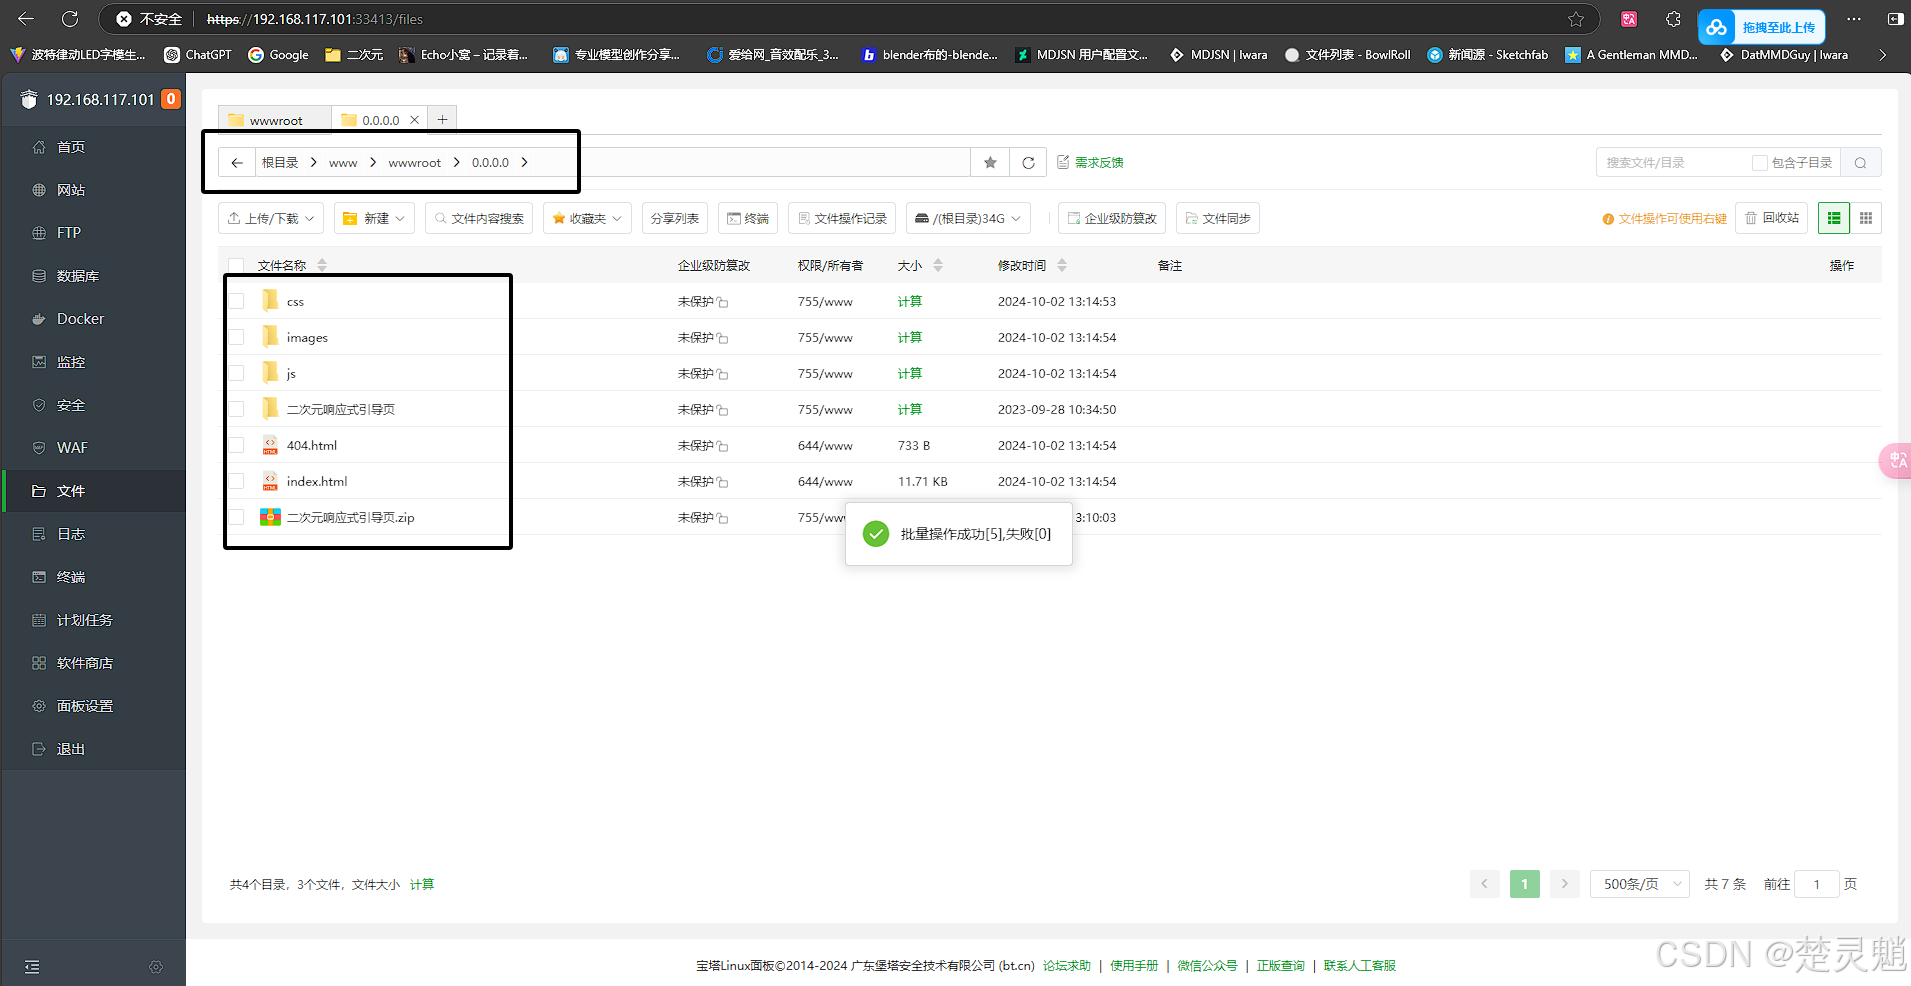Click the 终端 terminal sidebar icon
Screen dimensions: 1911x986
coord(39,577)
